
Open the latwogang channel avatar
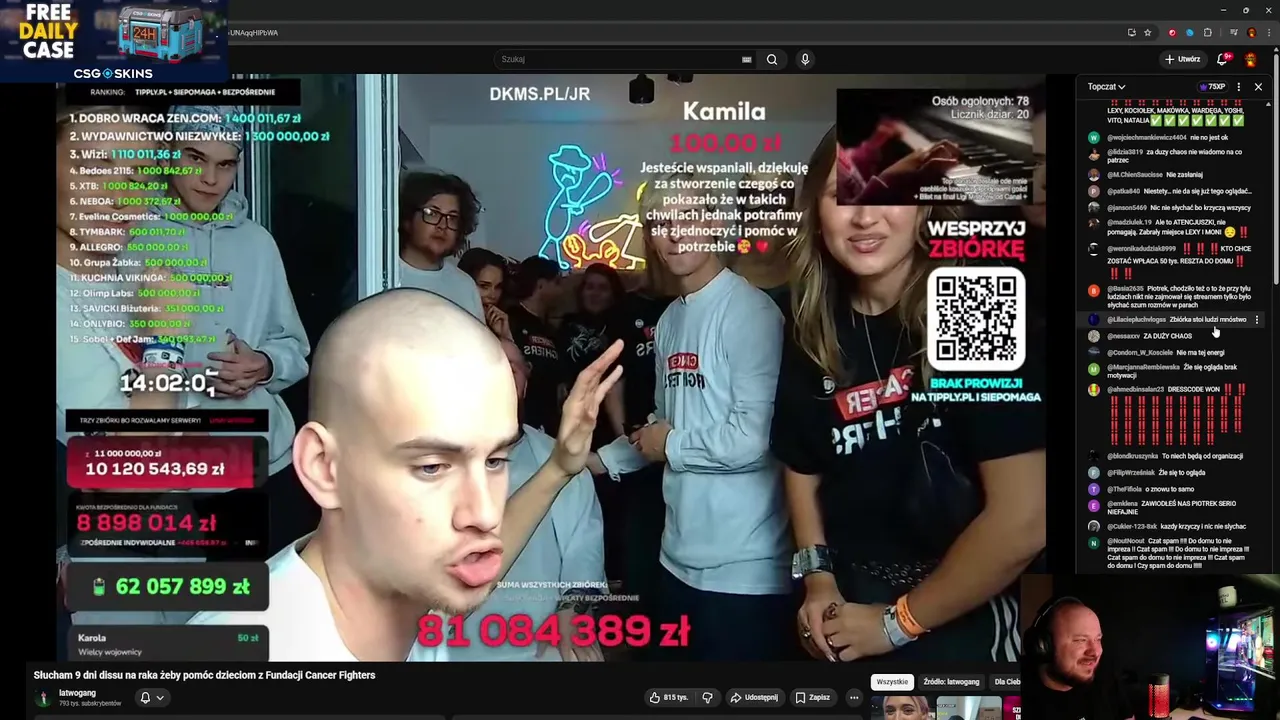[43, 697]
